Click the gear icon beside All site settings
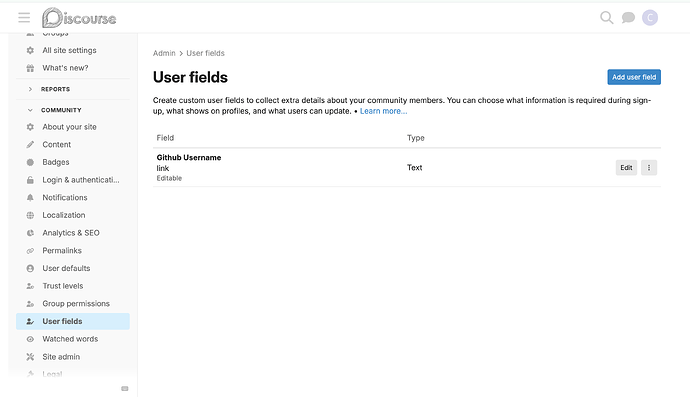The image size is (690, 397). click(x=30, y=50)
